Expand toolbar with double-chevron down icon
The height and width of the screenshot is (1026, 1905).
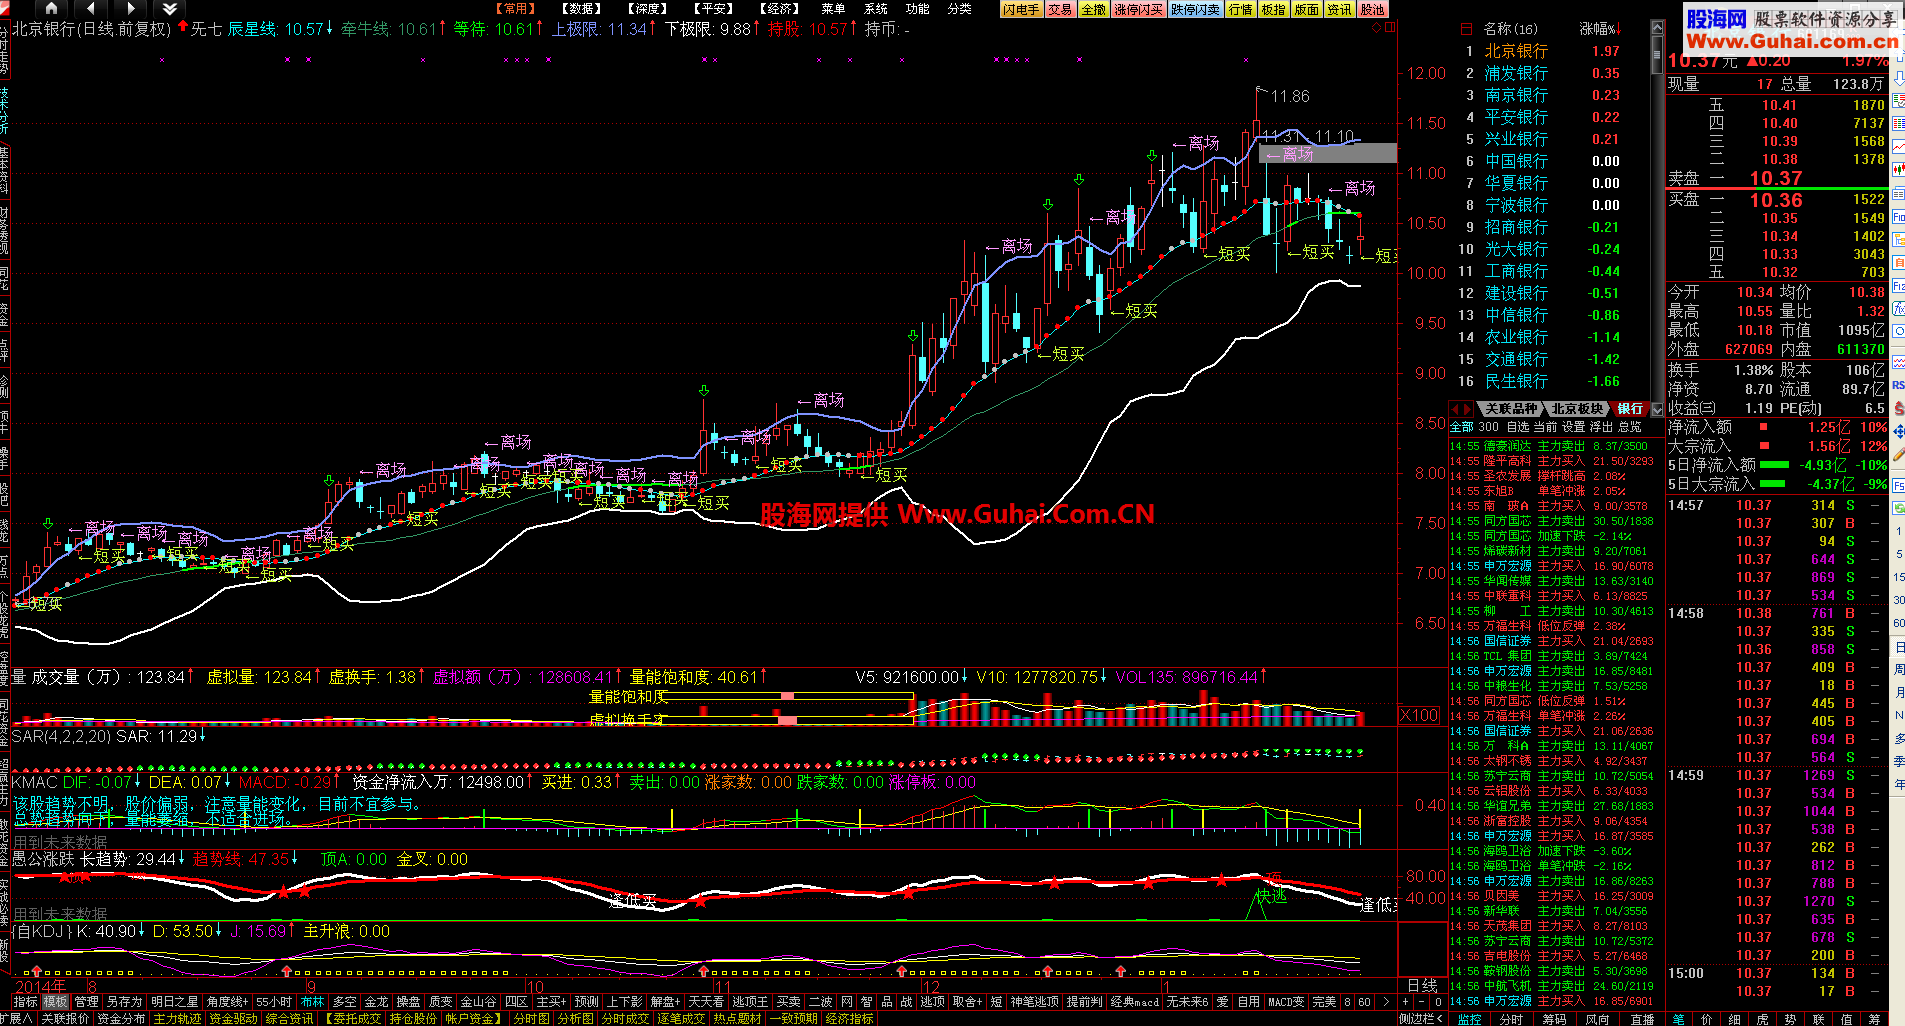[169, 8]
